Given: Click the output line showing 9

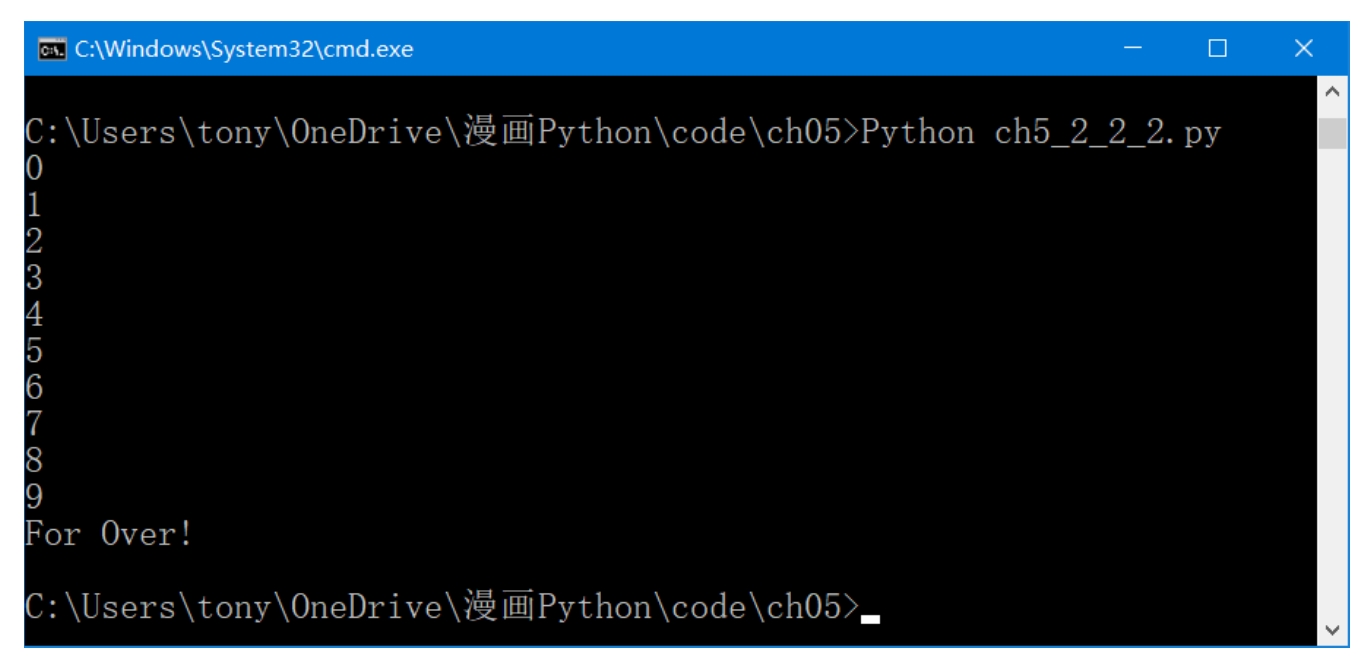Looking at the screenshot, I should coord(35,497).
